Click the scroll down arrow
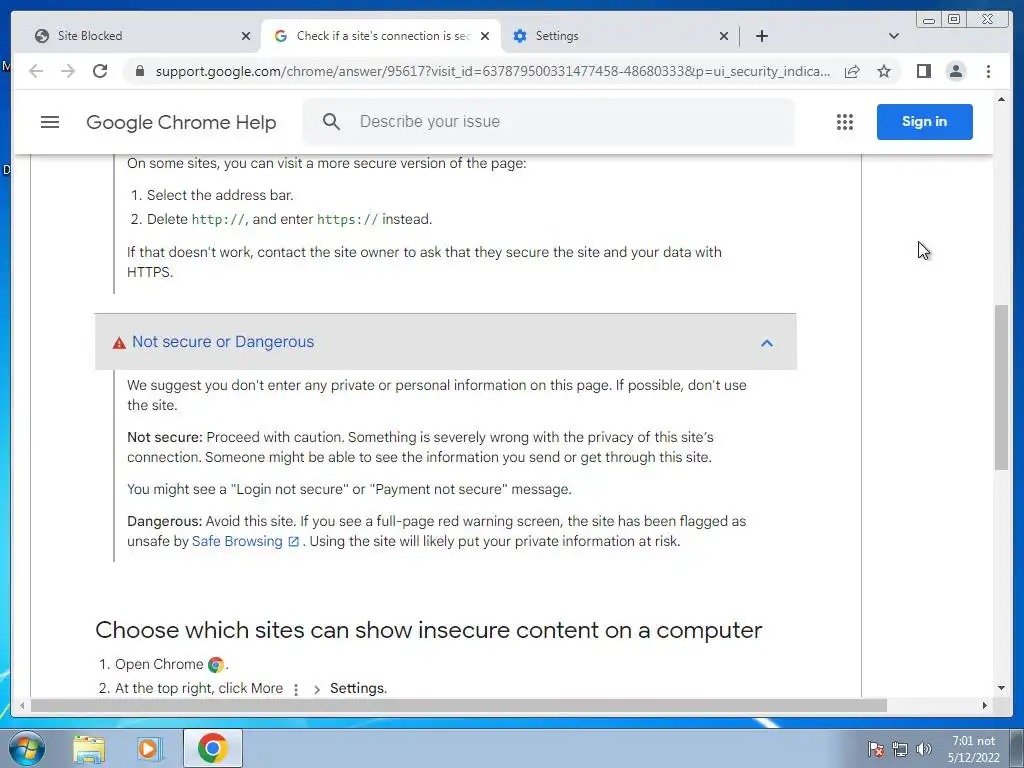 (x=1001, y=688)
